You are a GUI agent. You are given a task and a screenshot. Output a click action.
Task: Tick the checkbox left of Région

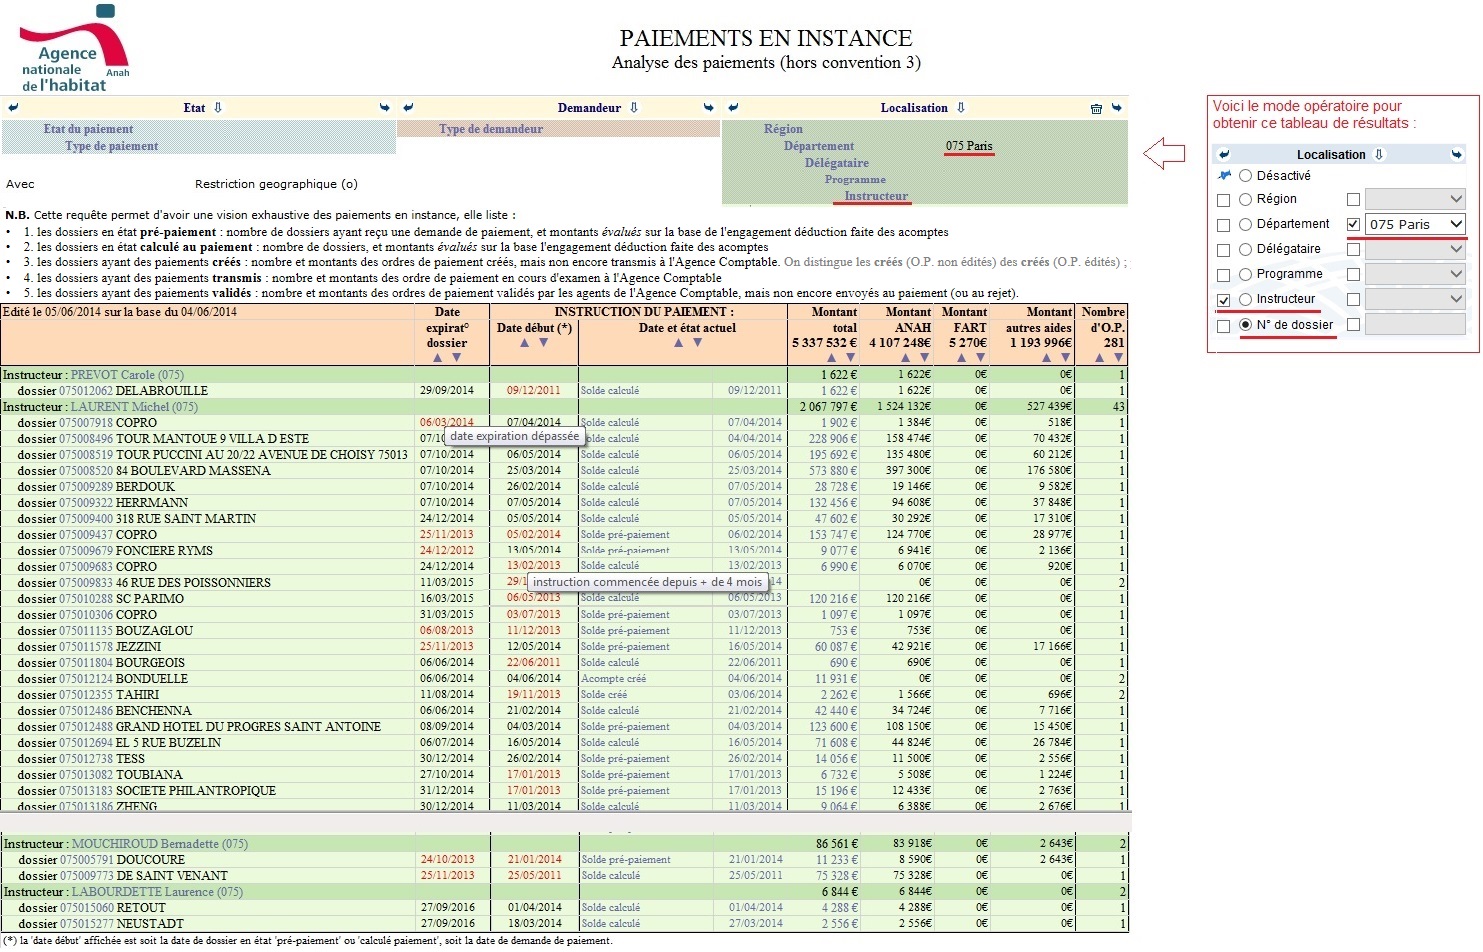(x=1223, y=200)
